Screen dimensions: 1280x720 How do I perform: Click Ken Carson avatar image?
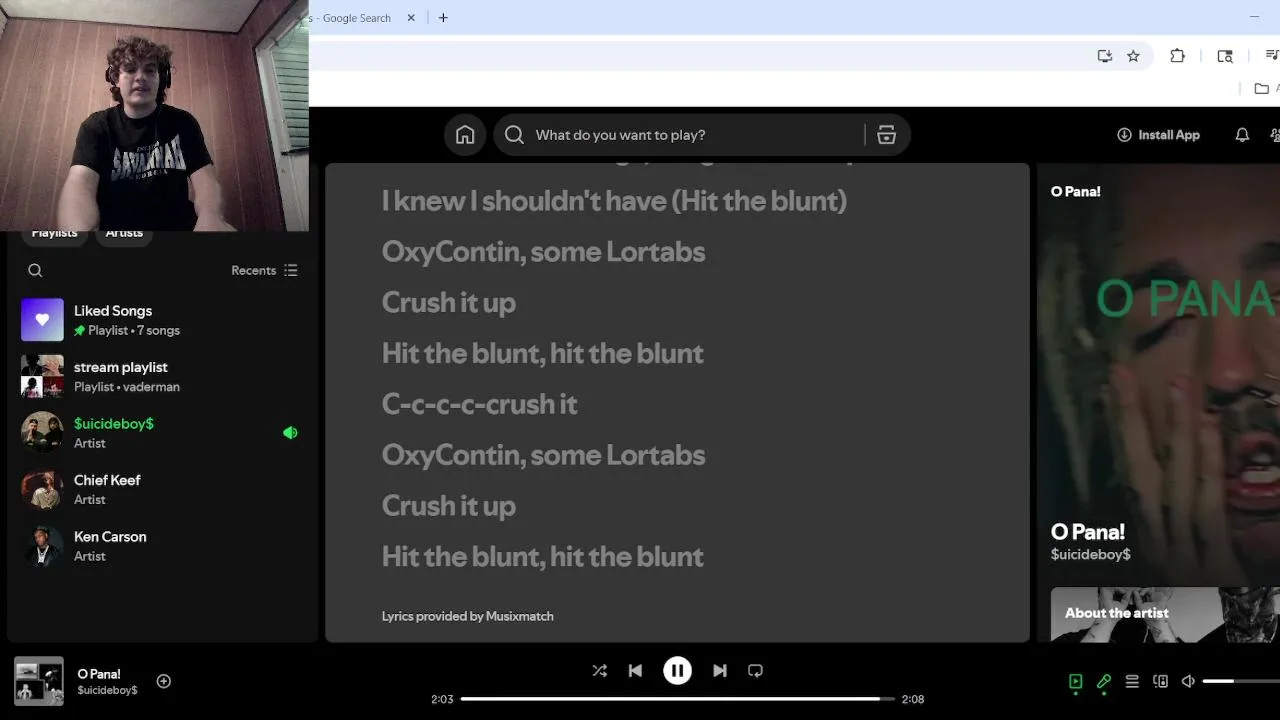42,546
